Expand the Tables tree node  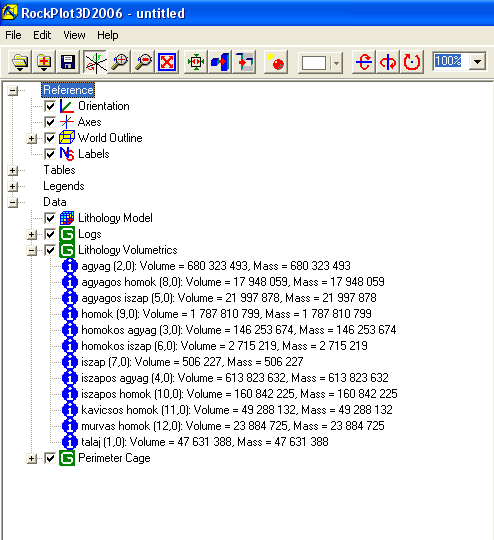click(13, 170)
